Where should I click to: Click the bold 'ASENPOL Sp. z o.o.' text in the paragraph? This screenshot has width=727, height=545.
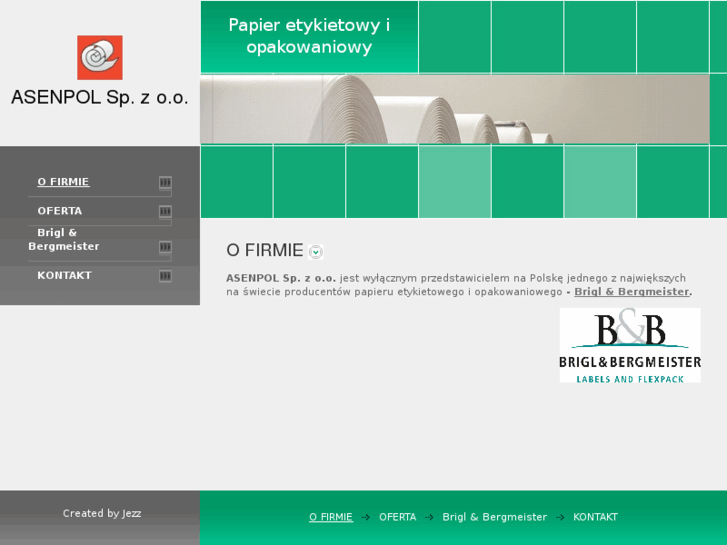[281, 278]
